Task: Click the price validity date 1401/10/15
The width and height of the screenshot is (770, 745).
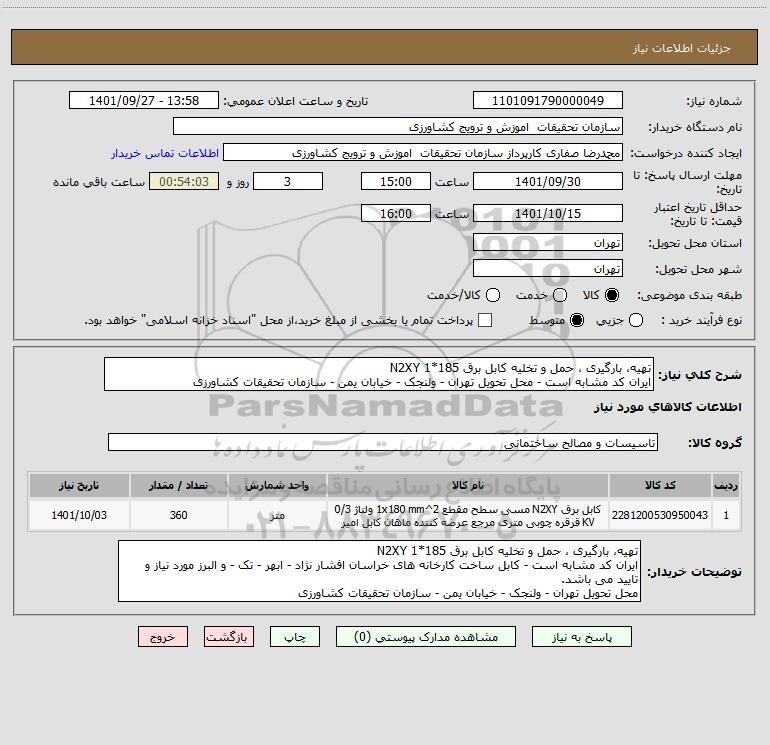Action: tap(548, 213)
